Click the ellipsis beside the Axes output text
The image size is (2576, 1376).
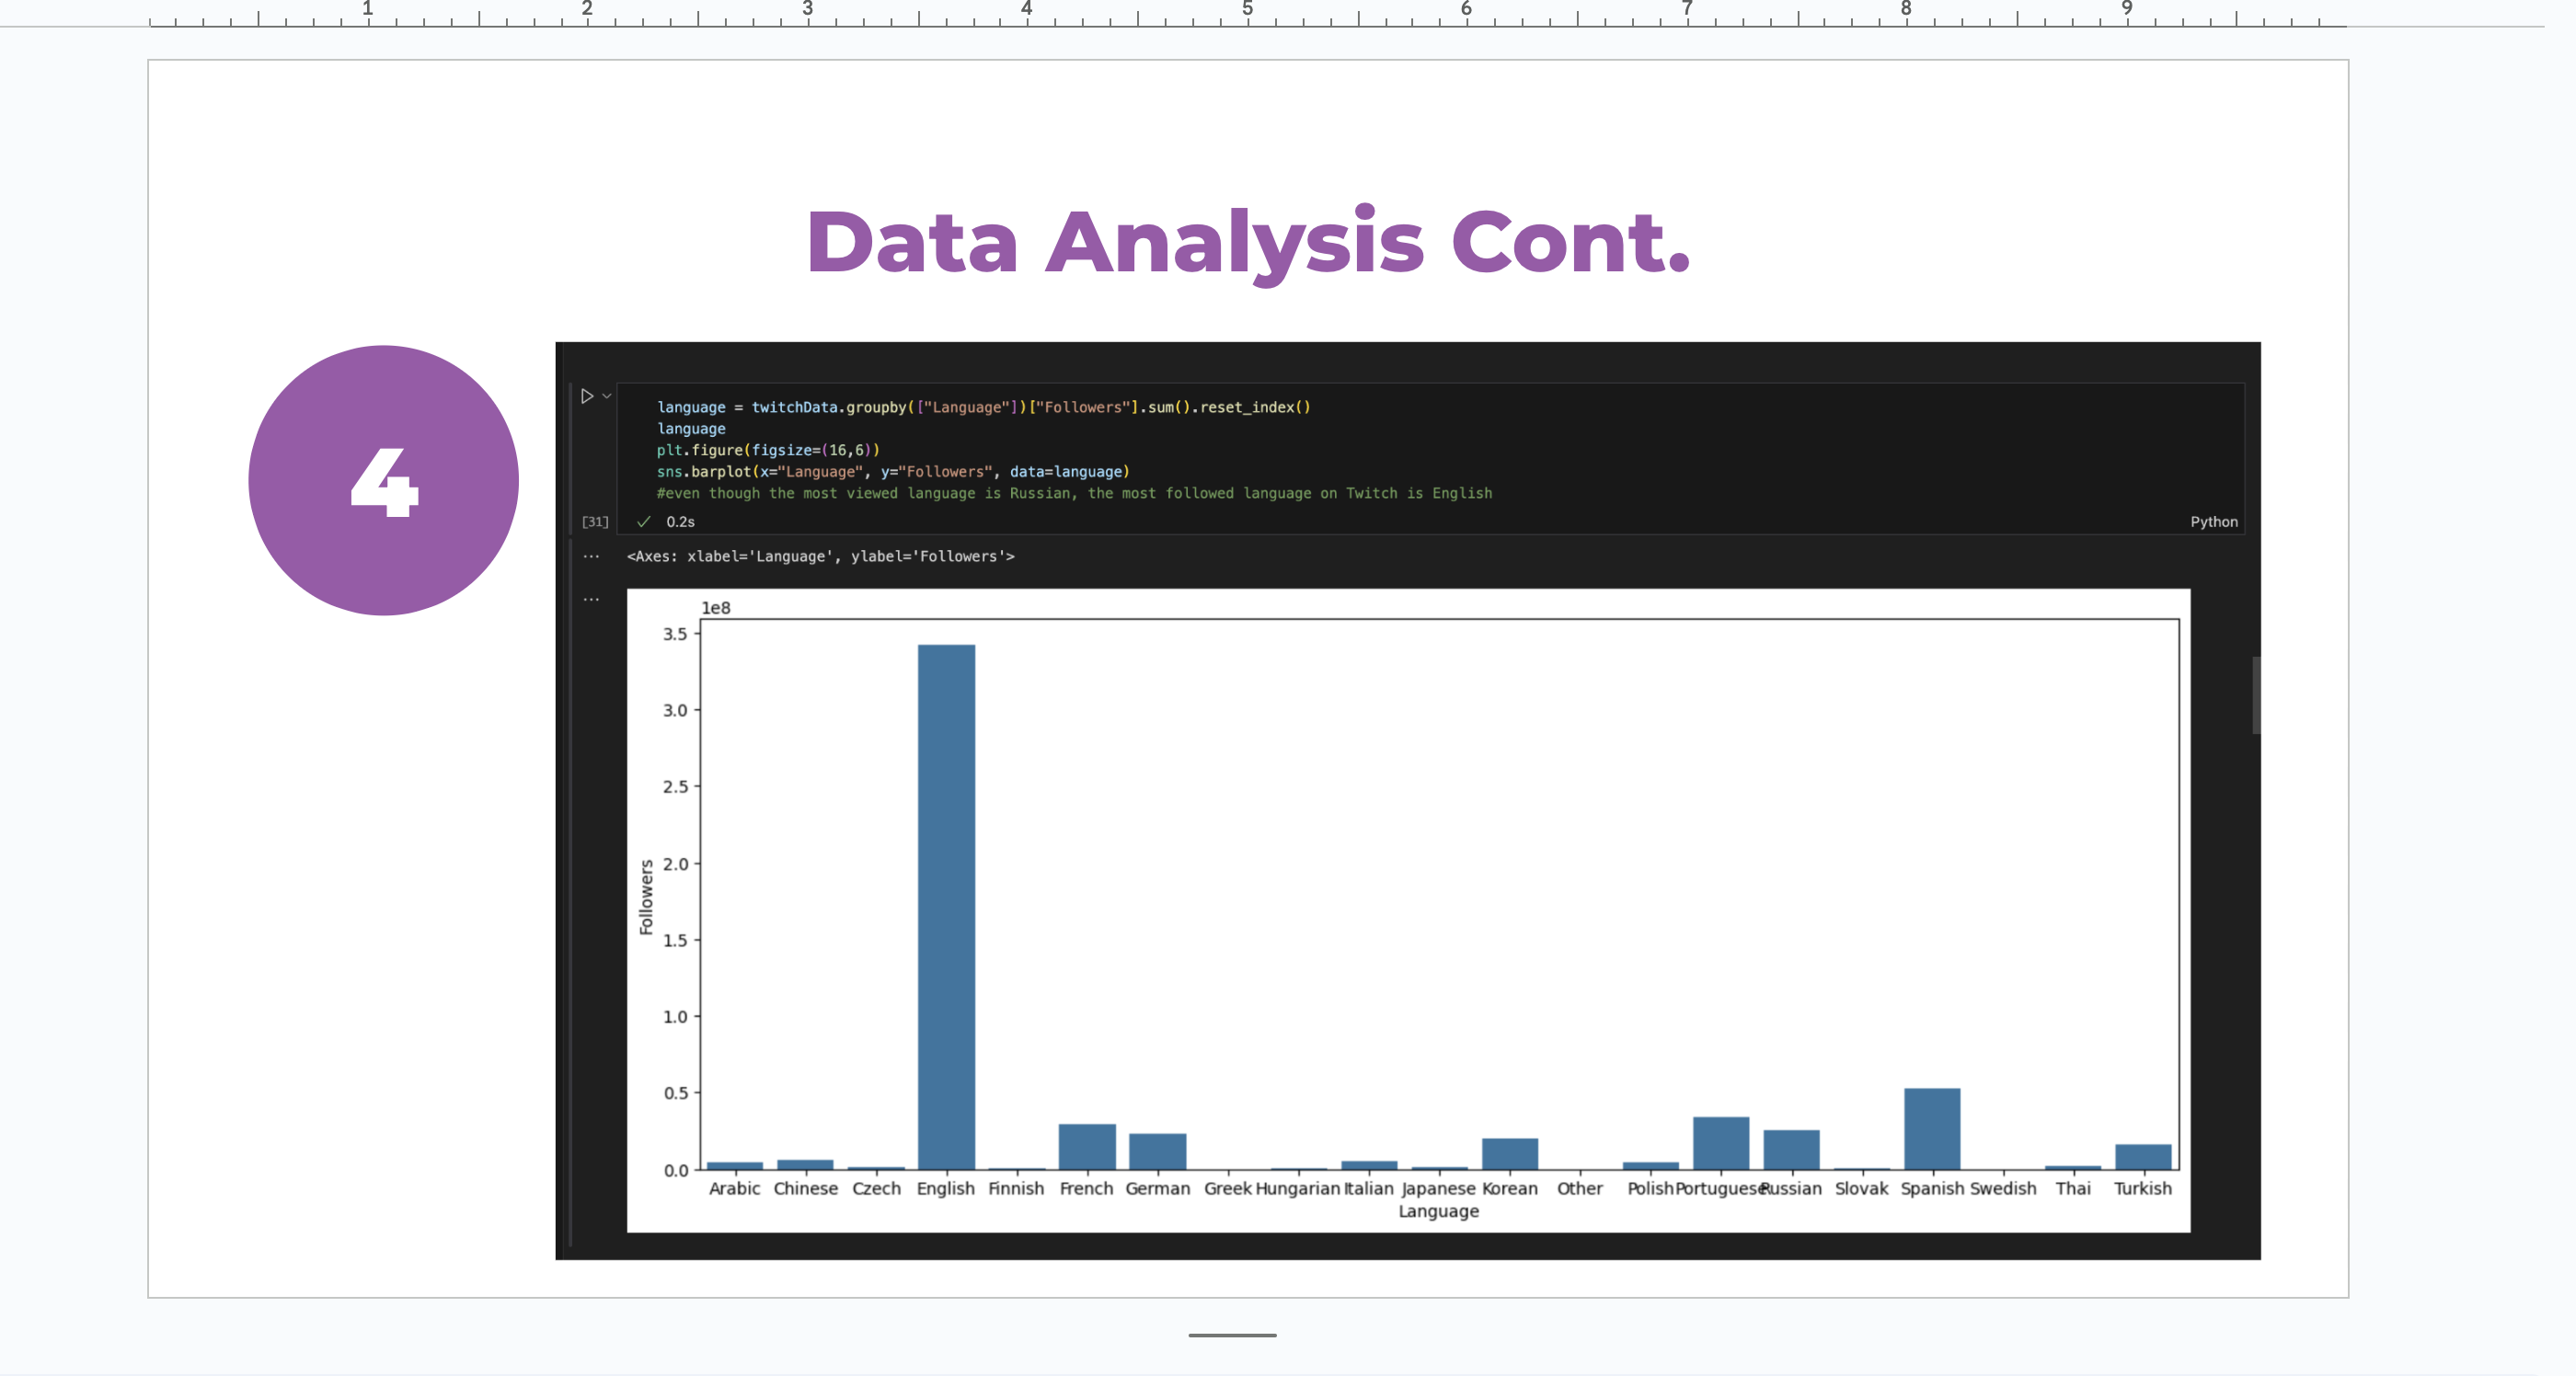591,557
